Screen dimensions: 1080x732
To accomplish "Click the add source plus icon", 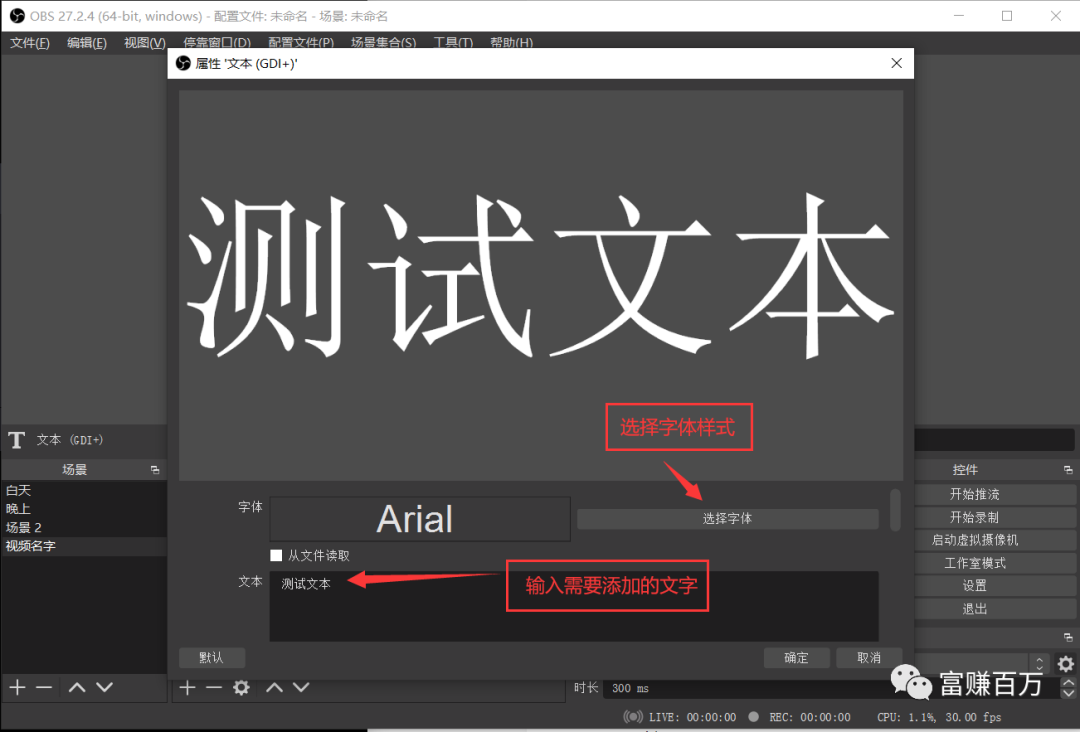I will point(186,687).
